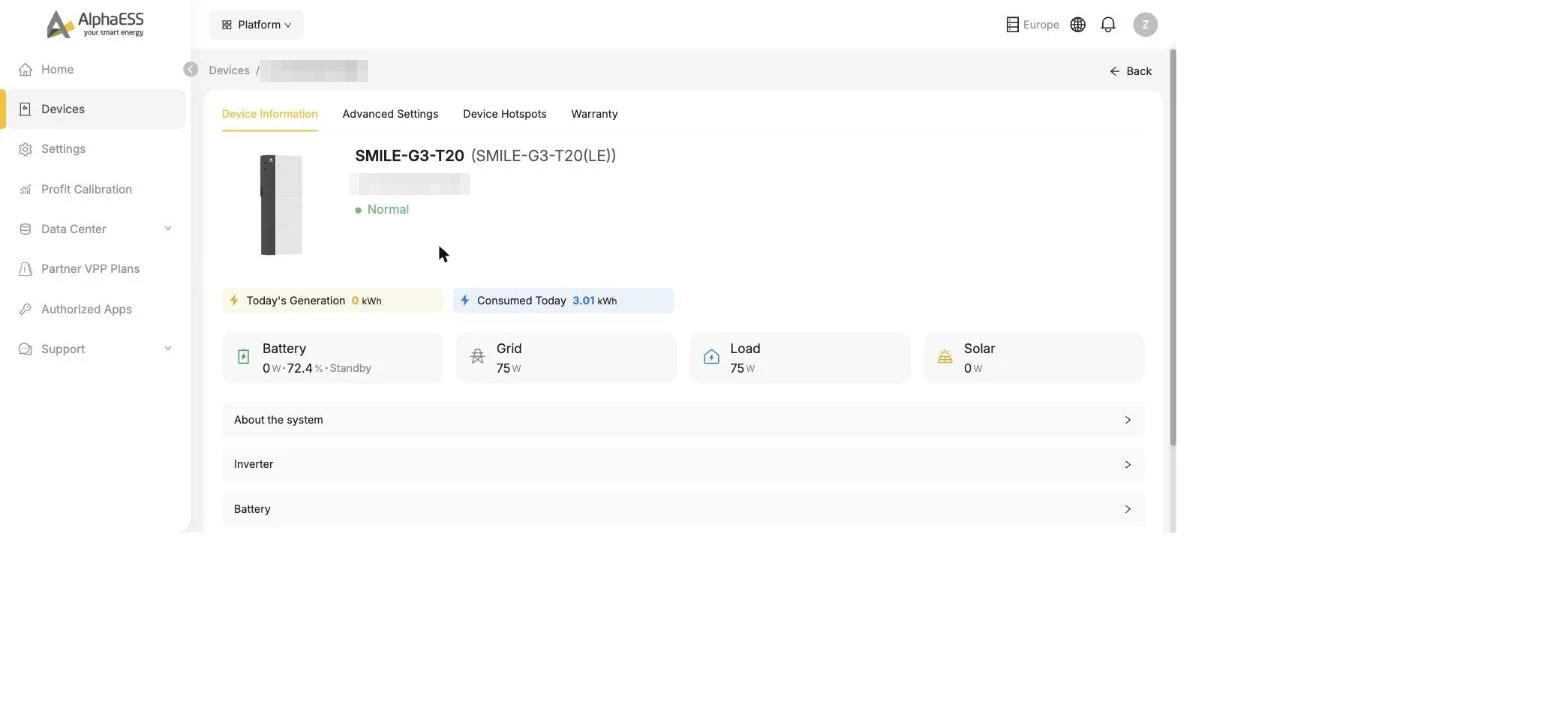Collapse the sidebar with arrow button

point(190,69)
